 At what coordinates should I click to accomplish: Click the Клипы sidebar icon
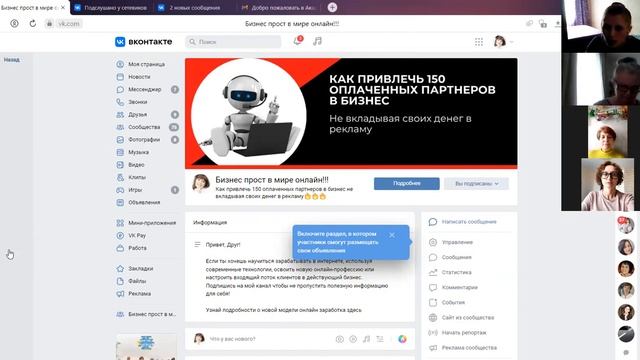pyautogui.click(x=120, y=178)
